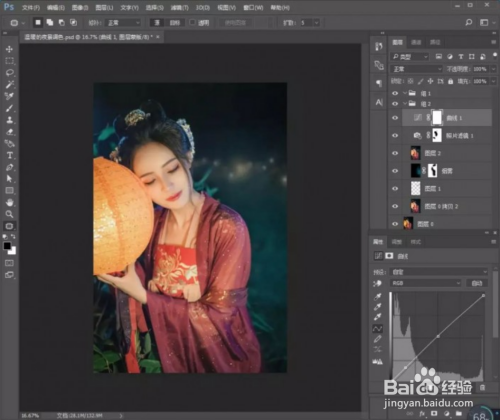This screenshot has width=500, height=420.
Task: Click the foreground black color swatch
Action: pyautogui.click(x=7, y=246)
